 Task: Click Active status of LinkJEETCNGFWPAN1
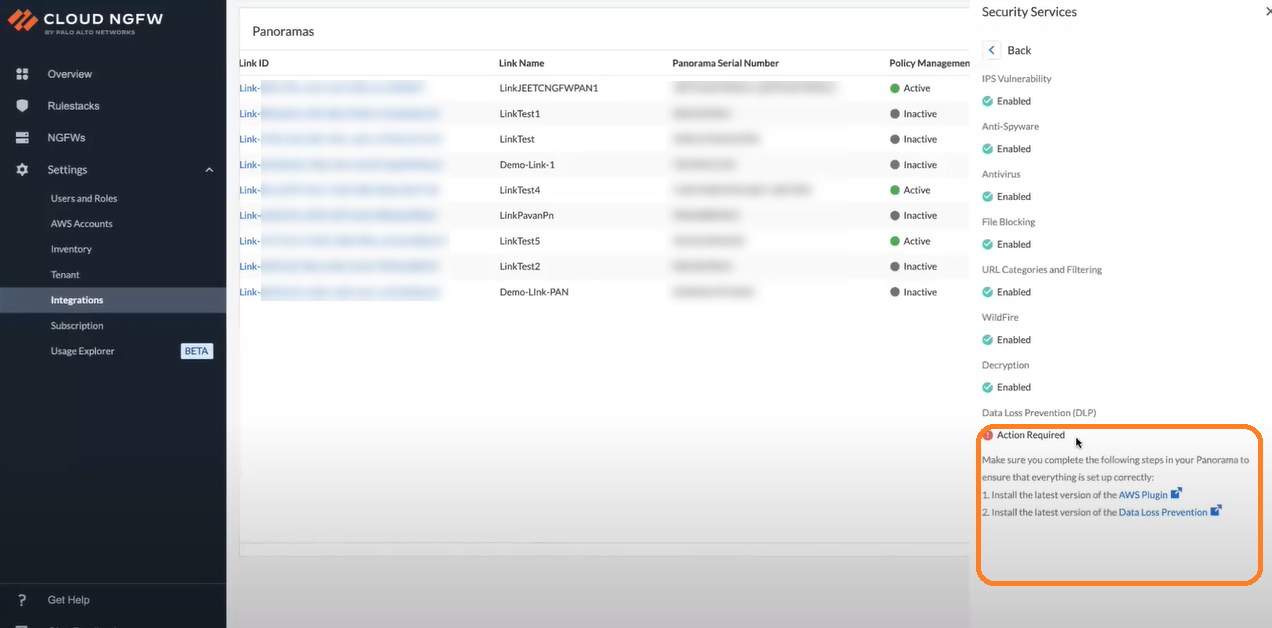[910, 88]
